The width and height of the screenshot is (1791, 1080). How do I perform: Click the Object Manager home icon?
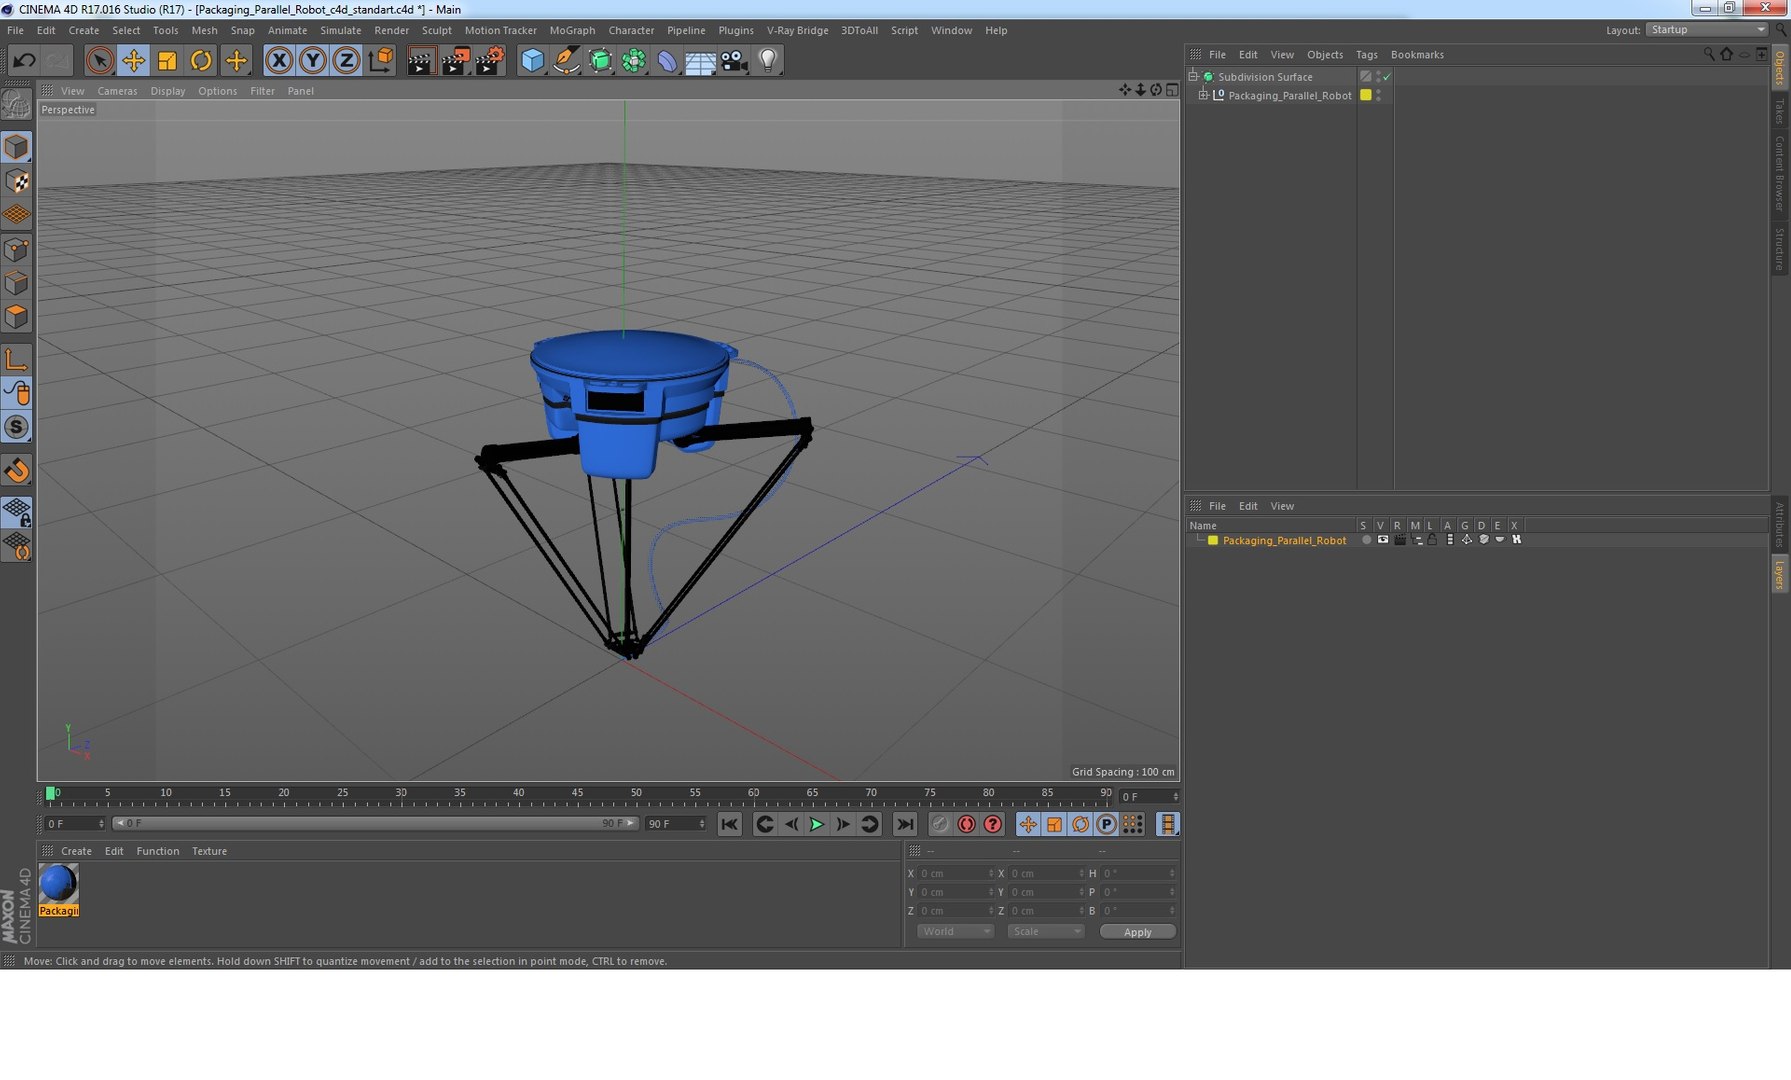[x=1726, y=54]
